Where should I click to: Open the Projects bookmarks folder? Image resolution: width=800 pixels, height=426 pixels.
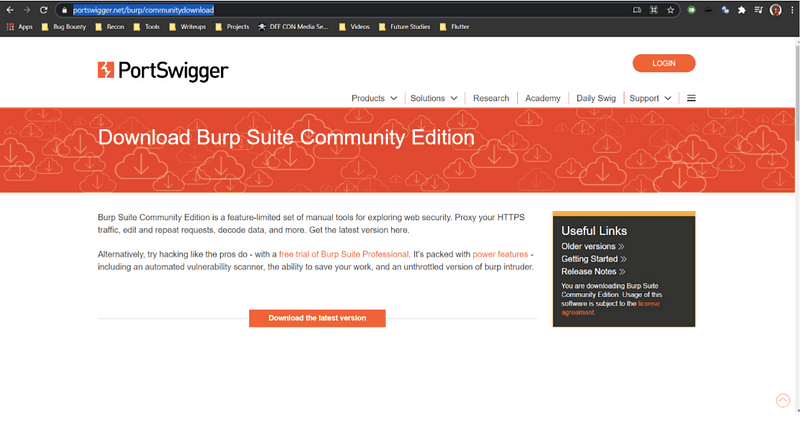(x=232, y=27)
